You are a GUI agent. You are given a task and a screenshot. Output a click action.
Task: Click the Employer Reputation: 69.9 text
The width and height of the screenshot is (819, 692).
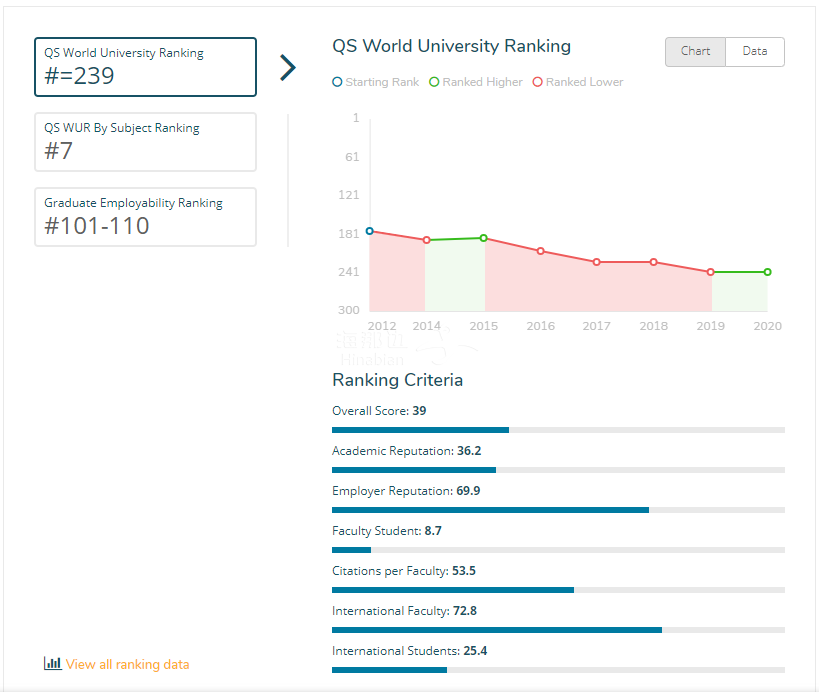tap(406, 491)
